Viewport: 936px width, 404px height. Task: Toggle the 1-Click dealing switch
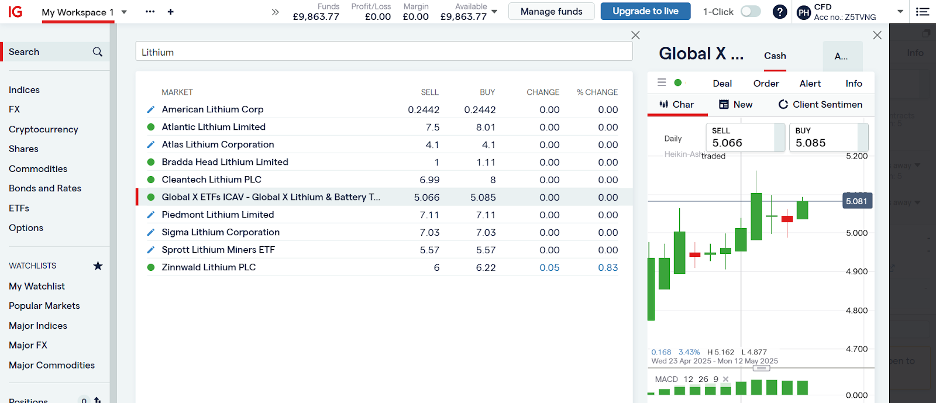(x=750, y=11)
